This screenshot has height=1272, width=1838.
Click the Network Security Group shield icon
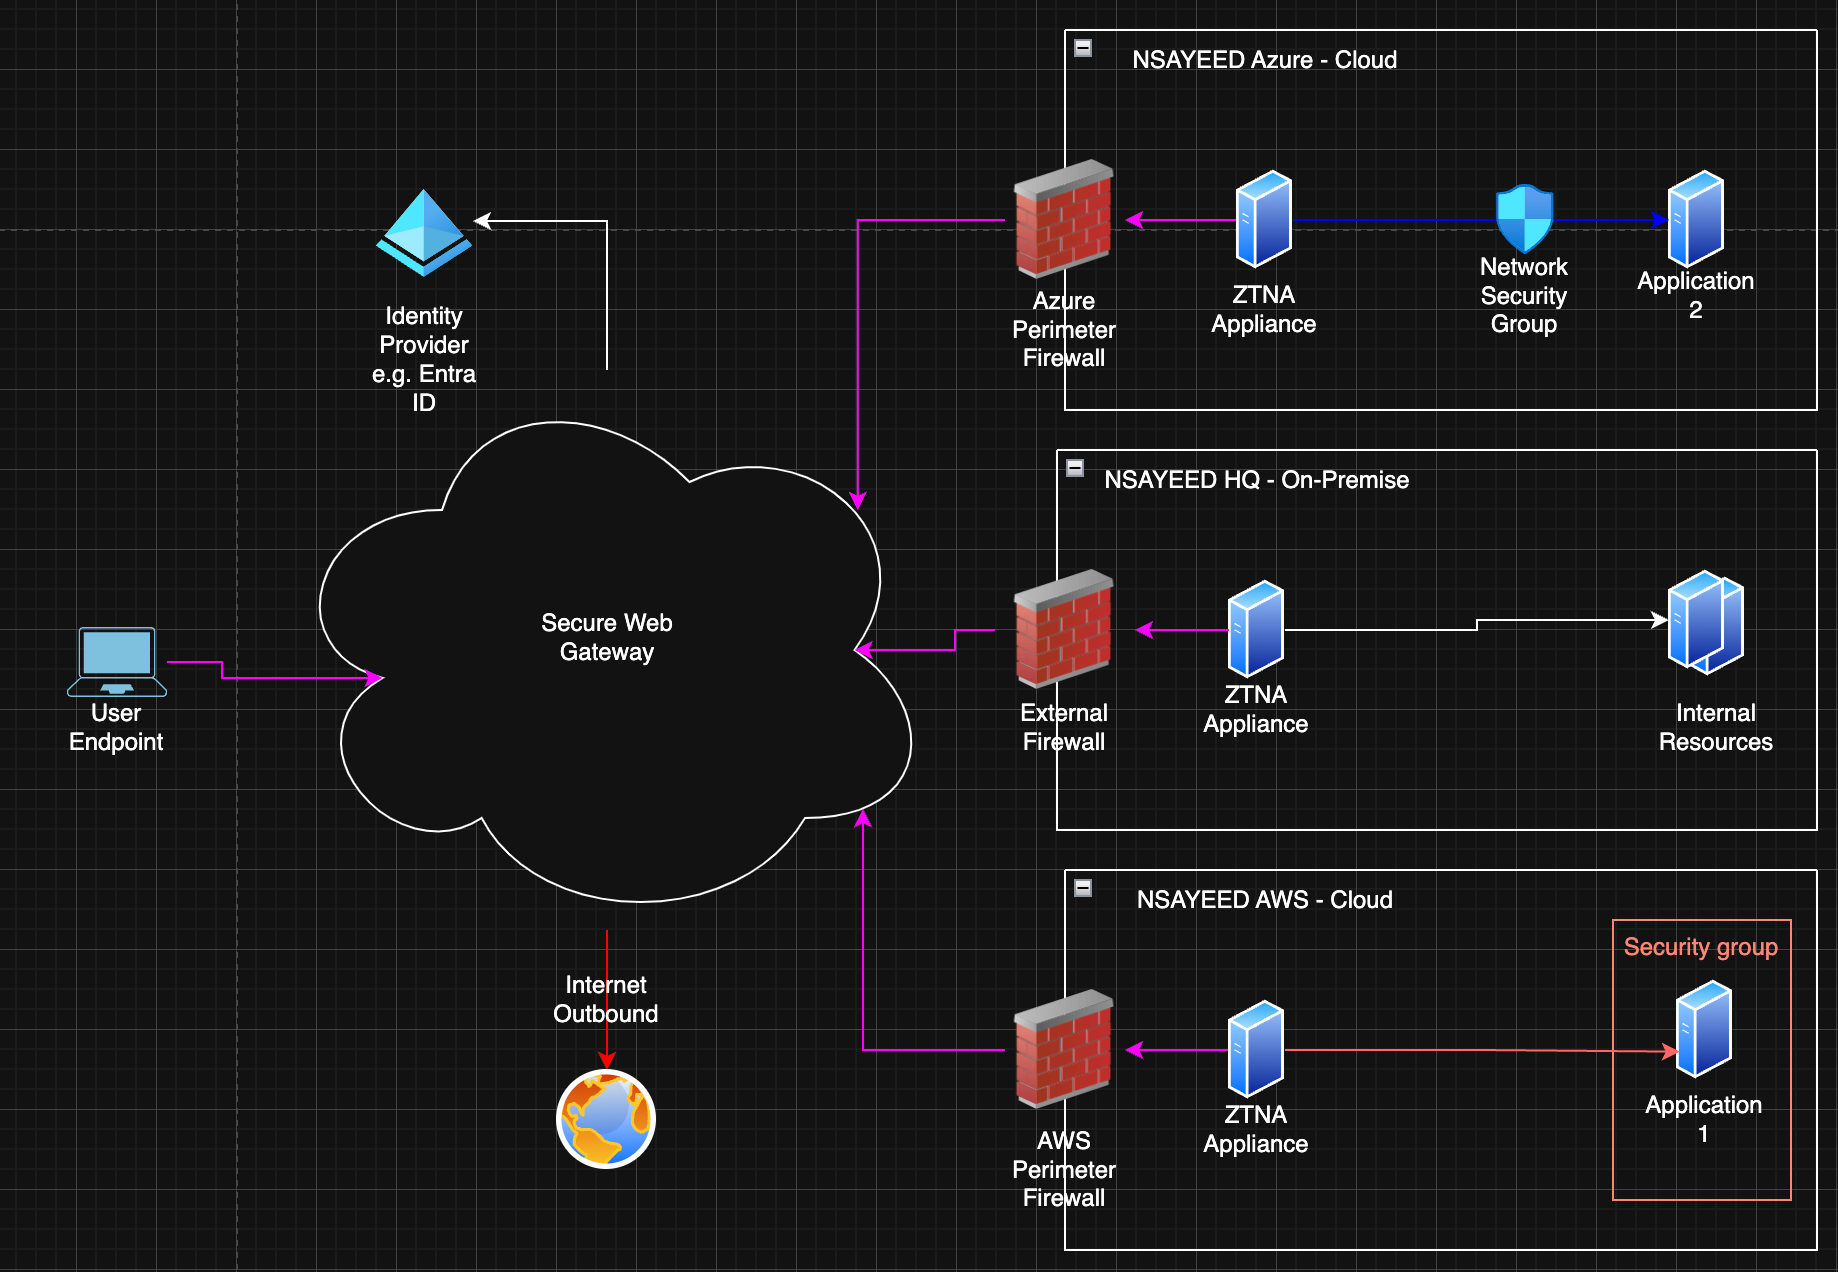1524,218
